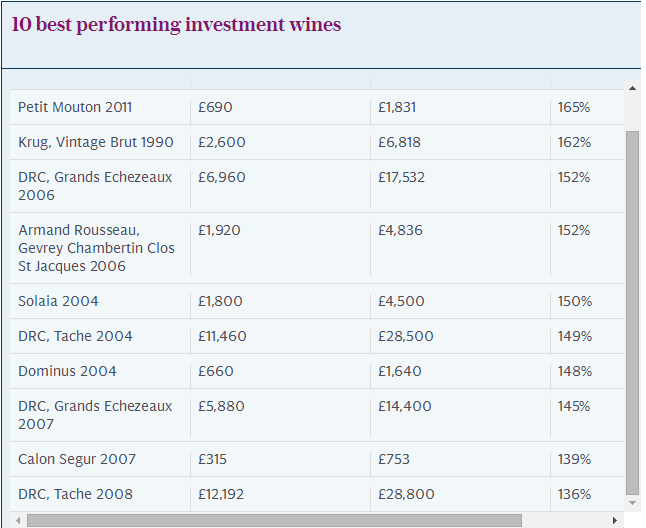Click the vertical scrollbar down arrow

pyautogui.click(x=632, y=503)
